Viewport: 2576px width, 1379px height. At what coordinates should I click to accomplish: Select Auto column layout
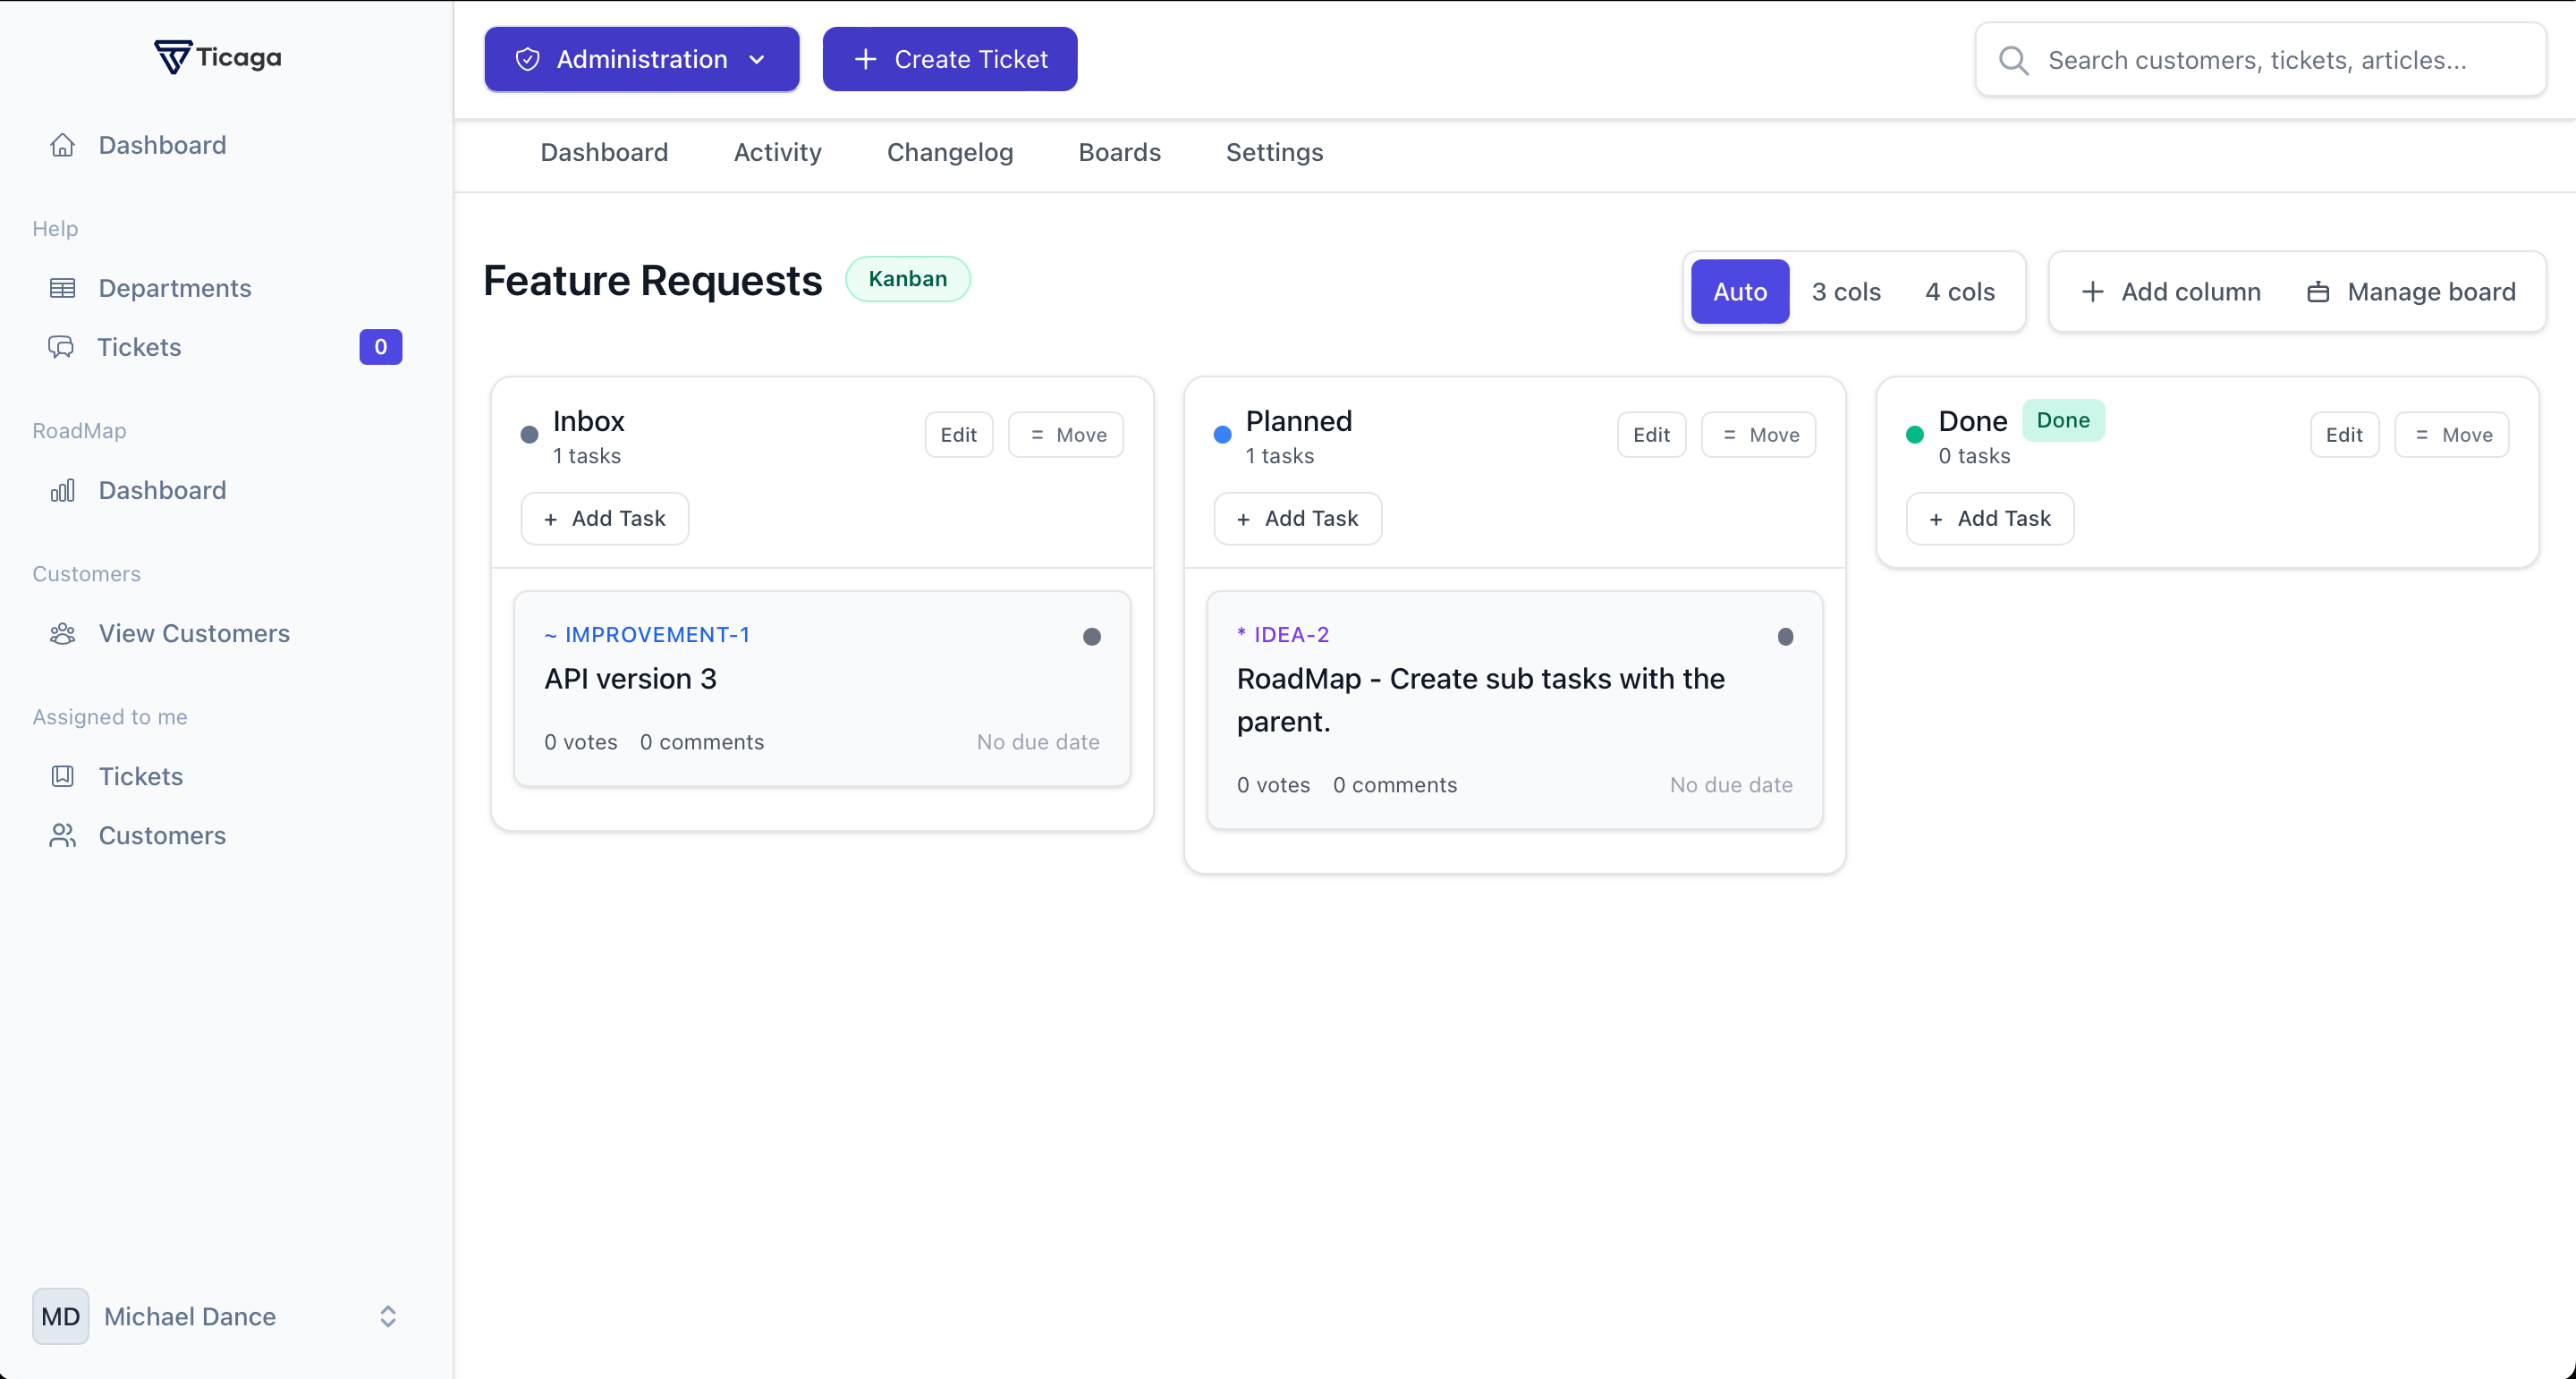coord(1739,291)
